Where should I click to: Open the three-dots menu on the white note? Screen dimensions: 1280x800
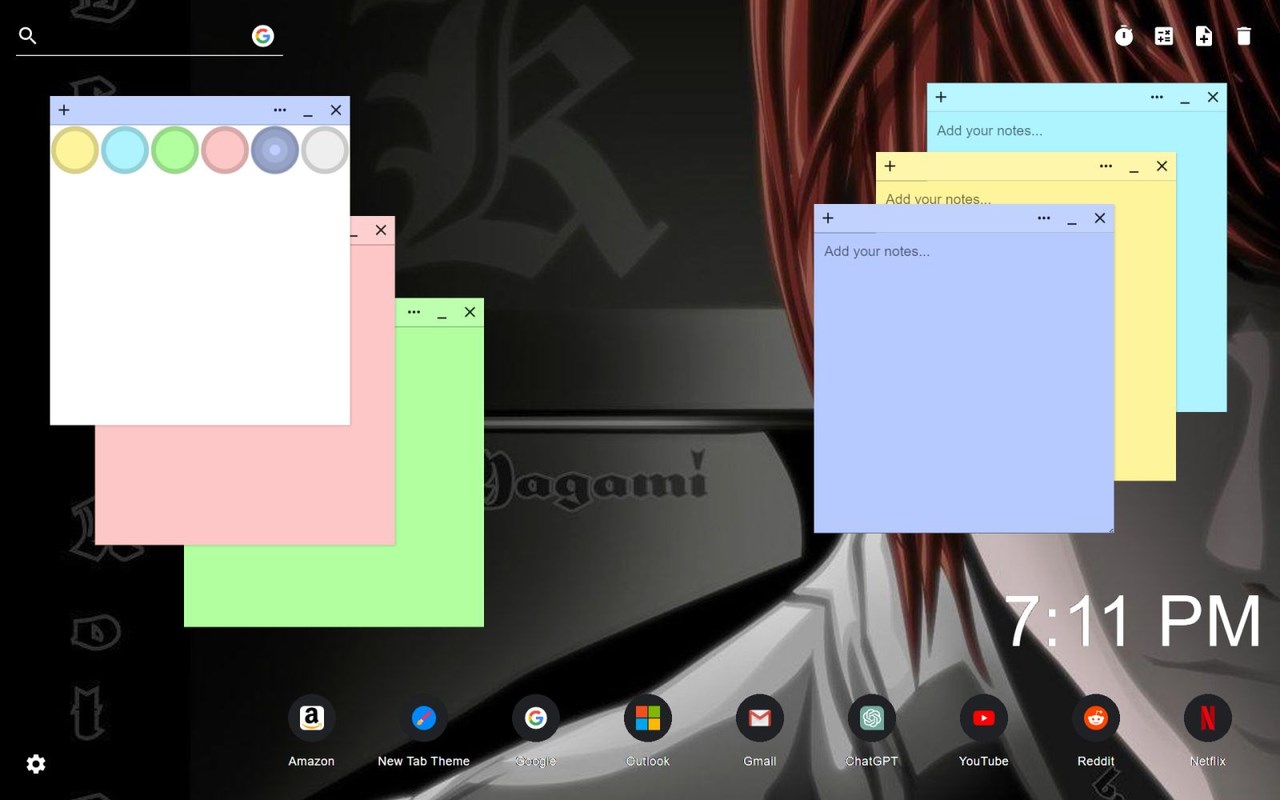coord(280,110)
